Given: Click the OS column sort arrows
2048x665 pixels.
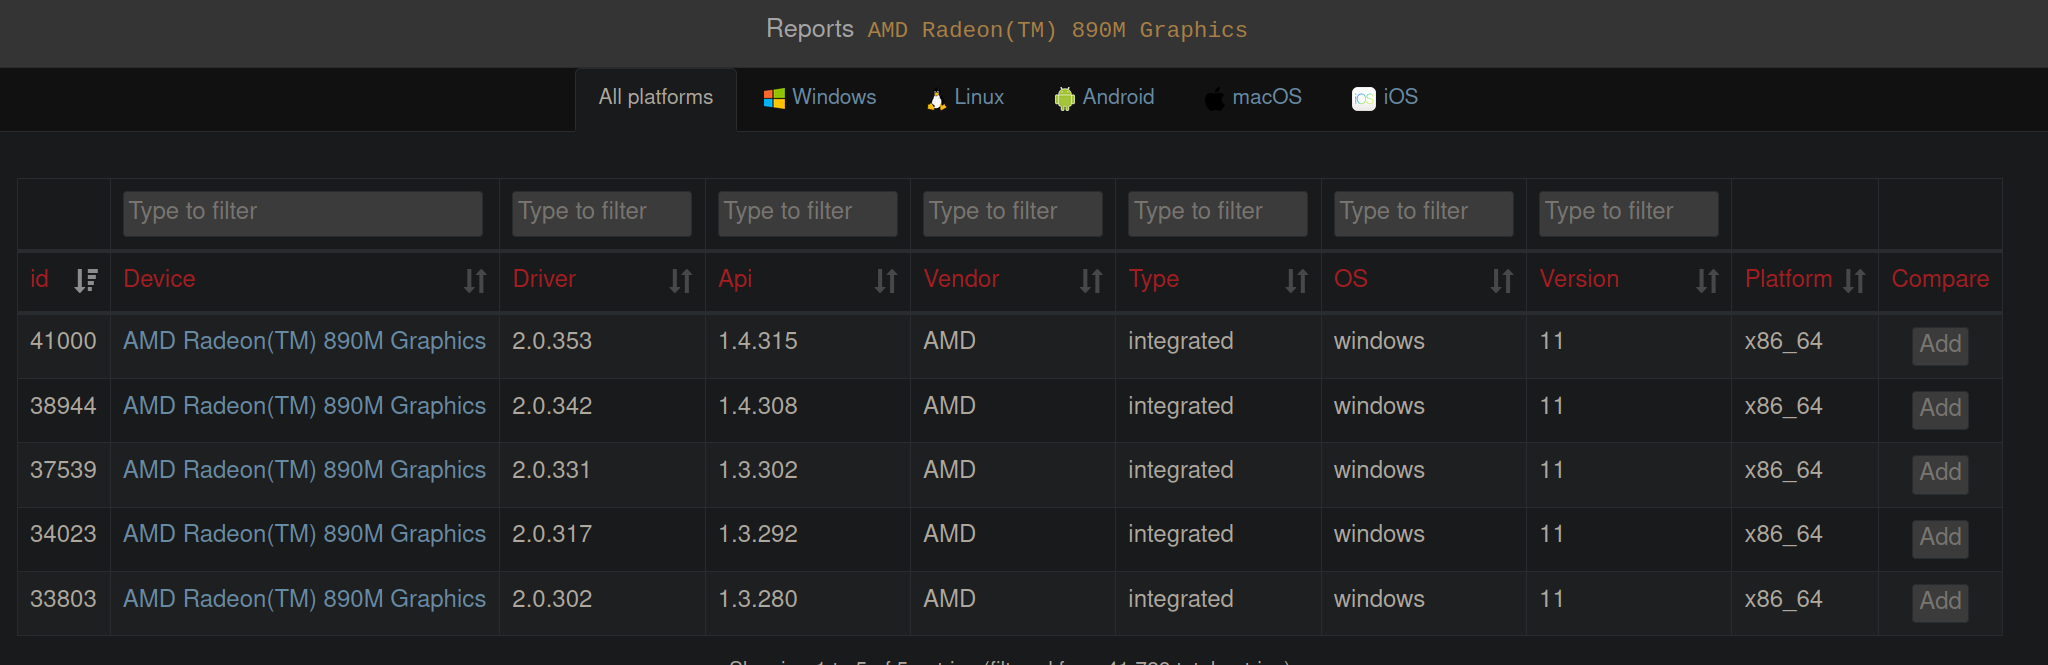Looking at the screenshot, I should [x=1502, y=281].
